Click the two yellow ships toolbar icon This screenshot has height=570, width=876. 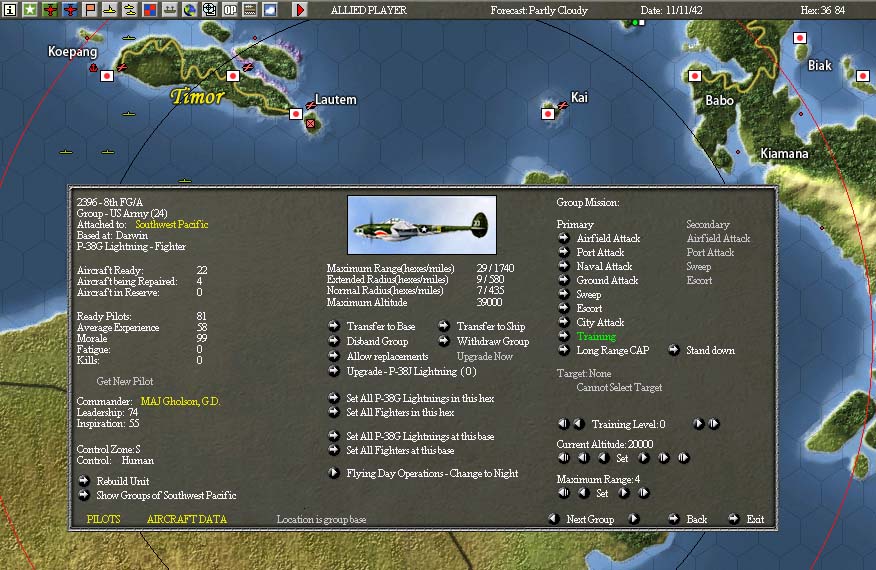(130, 10)
